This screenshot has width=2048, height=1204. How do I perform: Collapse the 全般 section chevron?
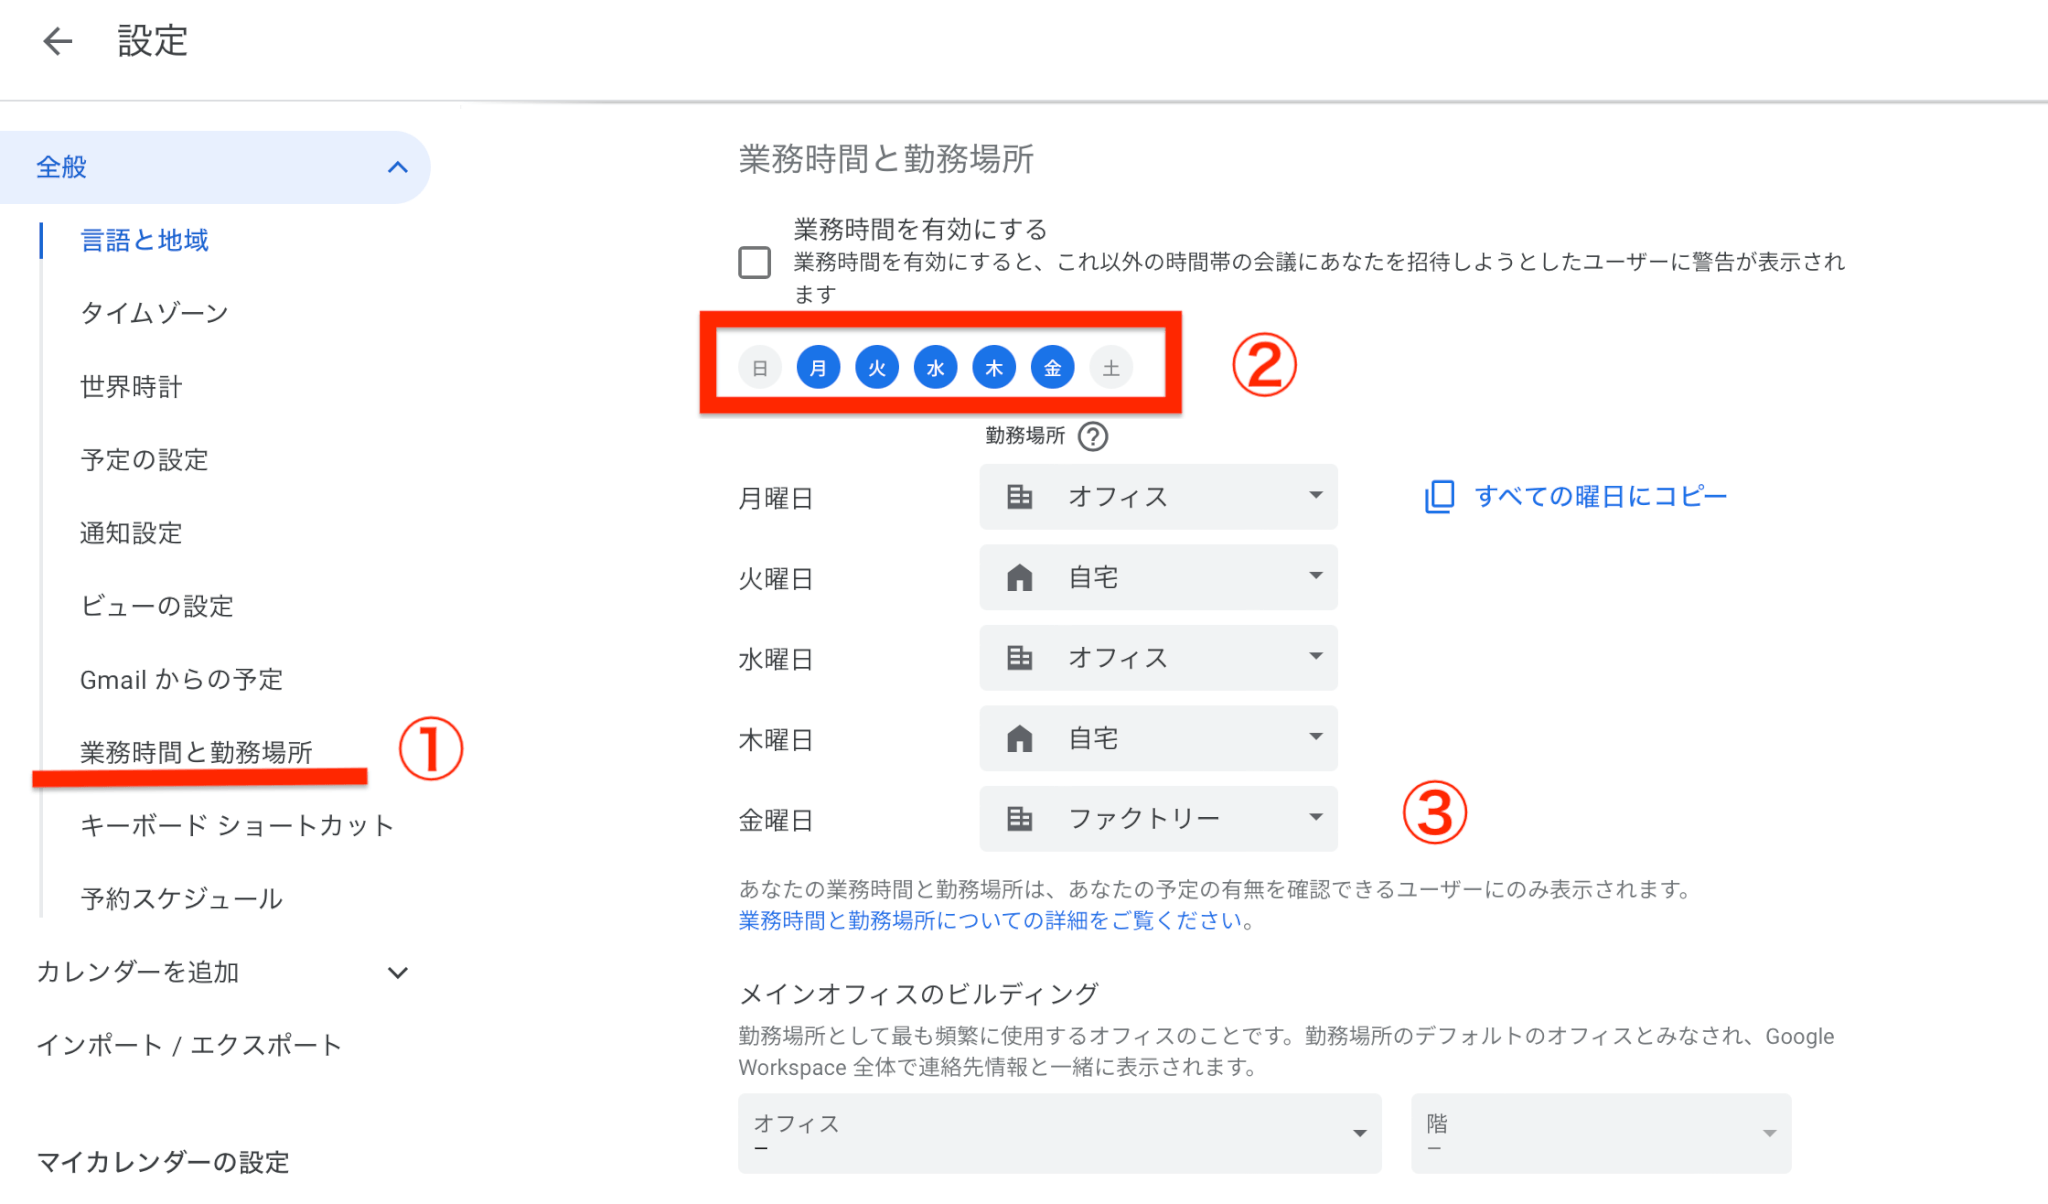click(399, 167)
